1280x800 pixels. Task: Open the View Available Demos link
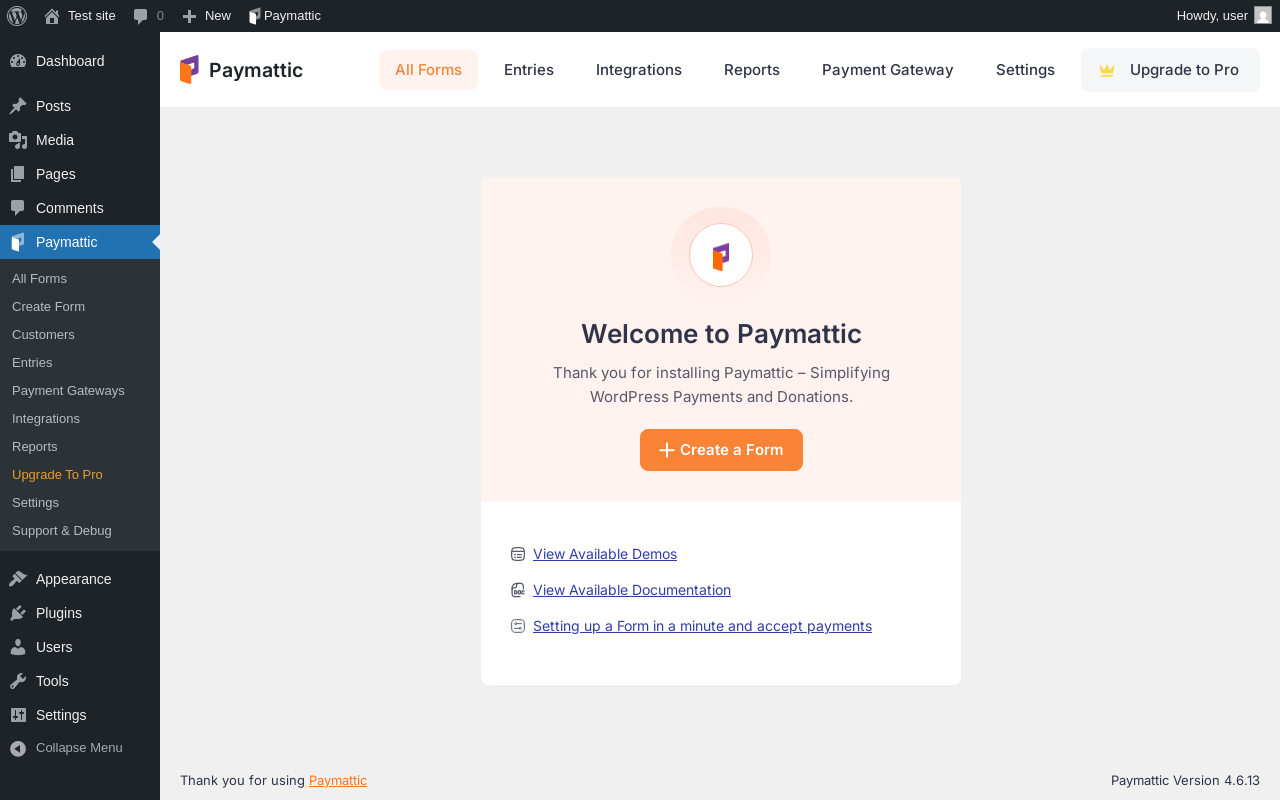605,554
